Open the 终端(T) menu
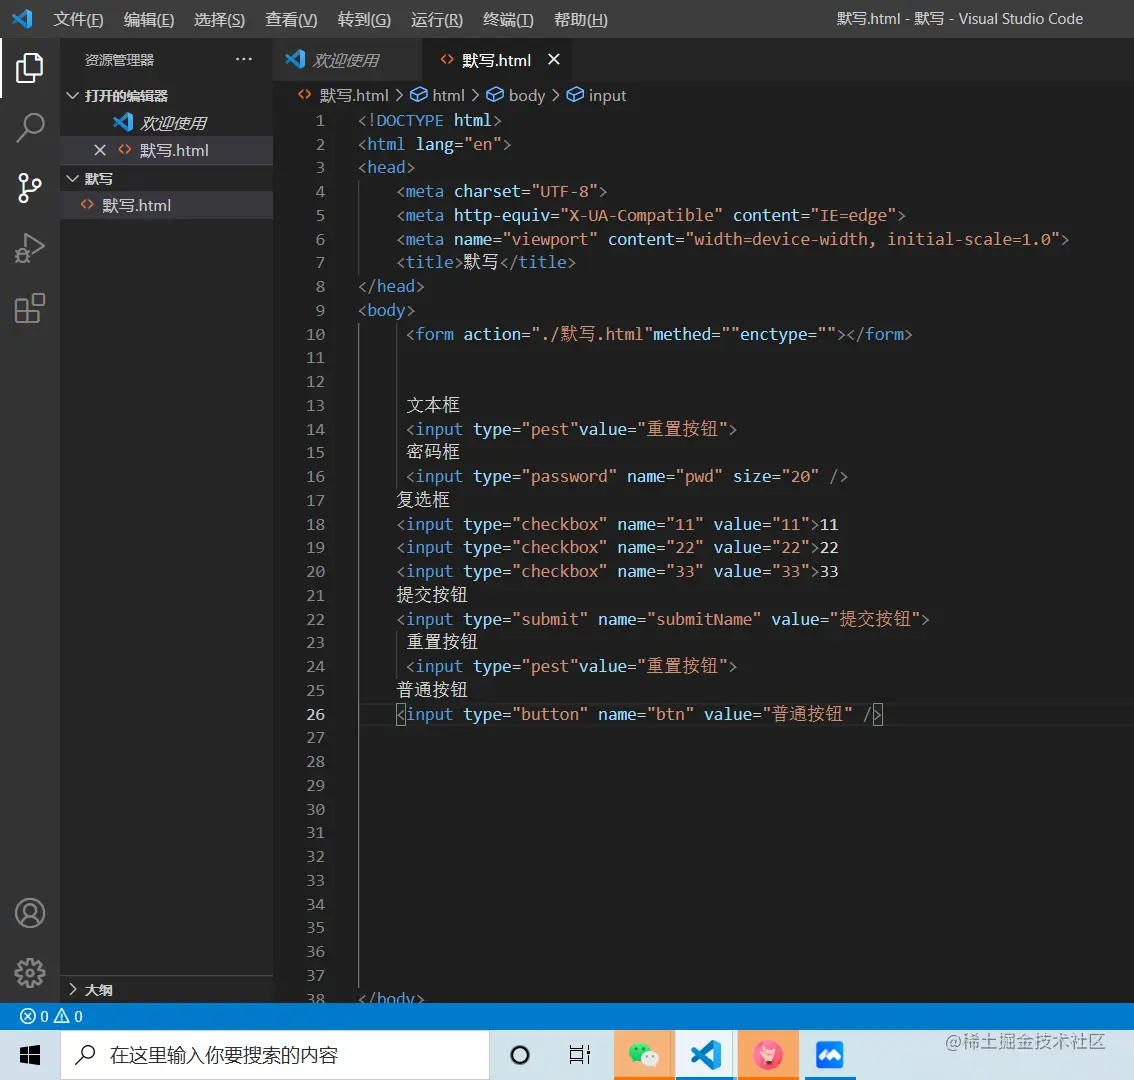Viewport: 1134px width, 1080px height. (x=508, y=20)
